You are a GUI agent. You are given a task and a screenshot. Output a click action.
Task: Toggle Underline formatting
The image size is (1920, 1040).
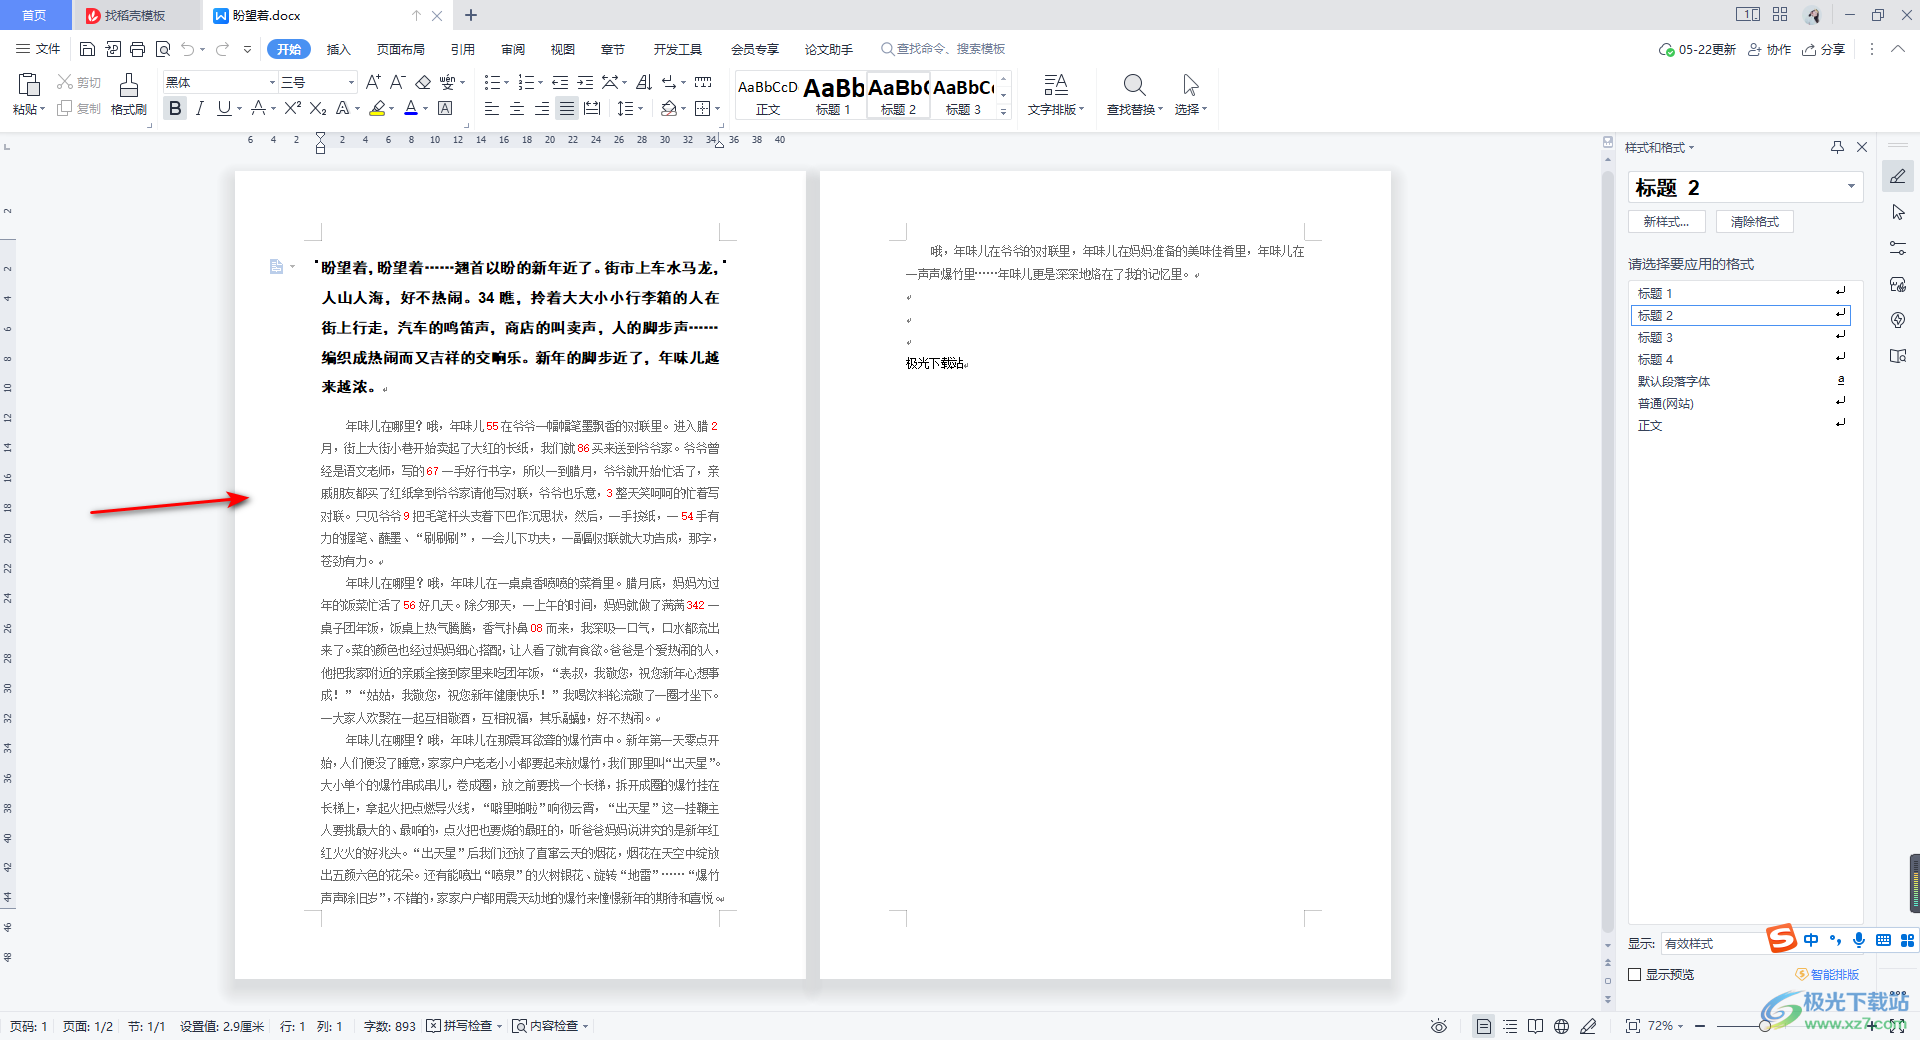tap(224, 108)
